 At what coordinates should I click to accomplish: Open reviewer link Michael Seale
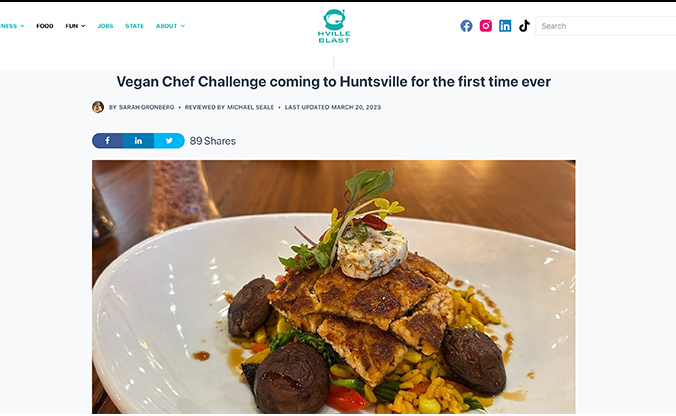tap(250, 107)
